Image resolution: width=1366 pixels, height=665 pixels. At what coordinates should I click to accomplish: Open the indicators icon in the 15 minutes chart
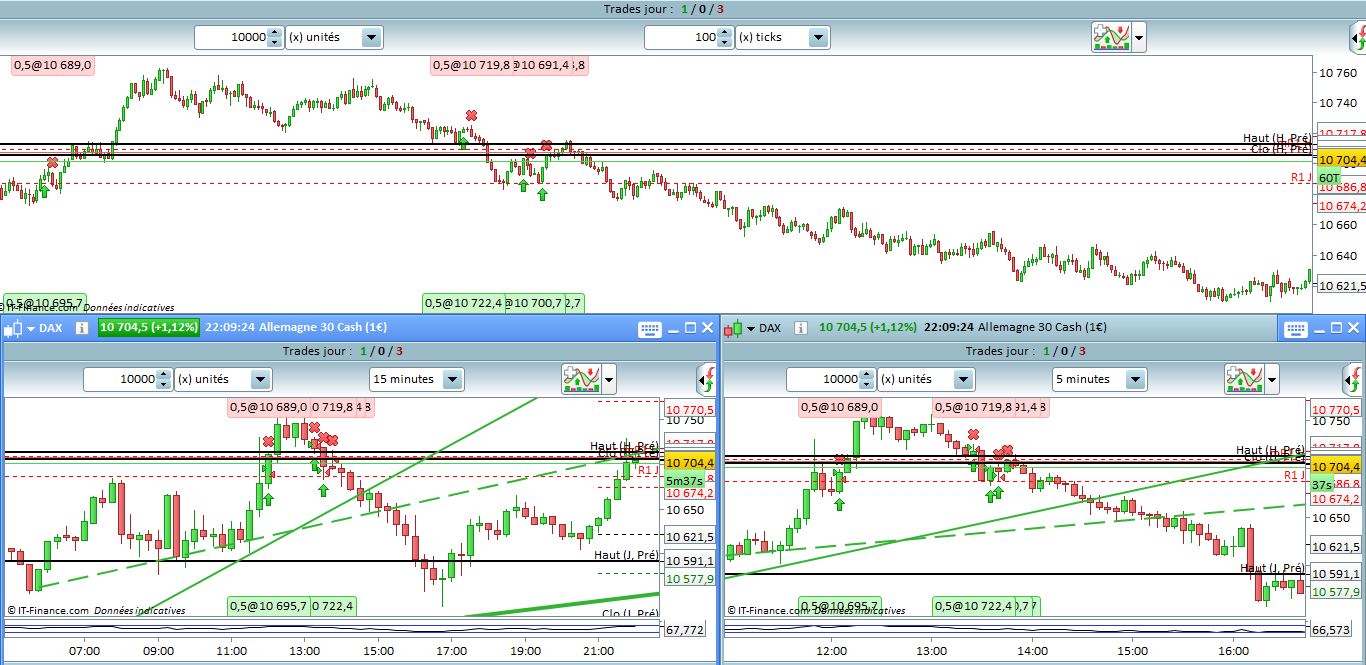[x=580, y=380]
